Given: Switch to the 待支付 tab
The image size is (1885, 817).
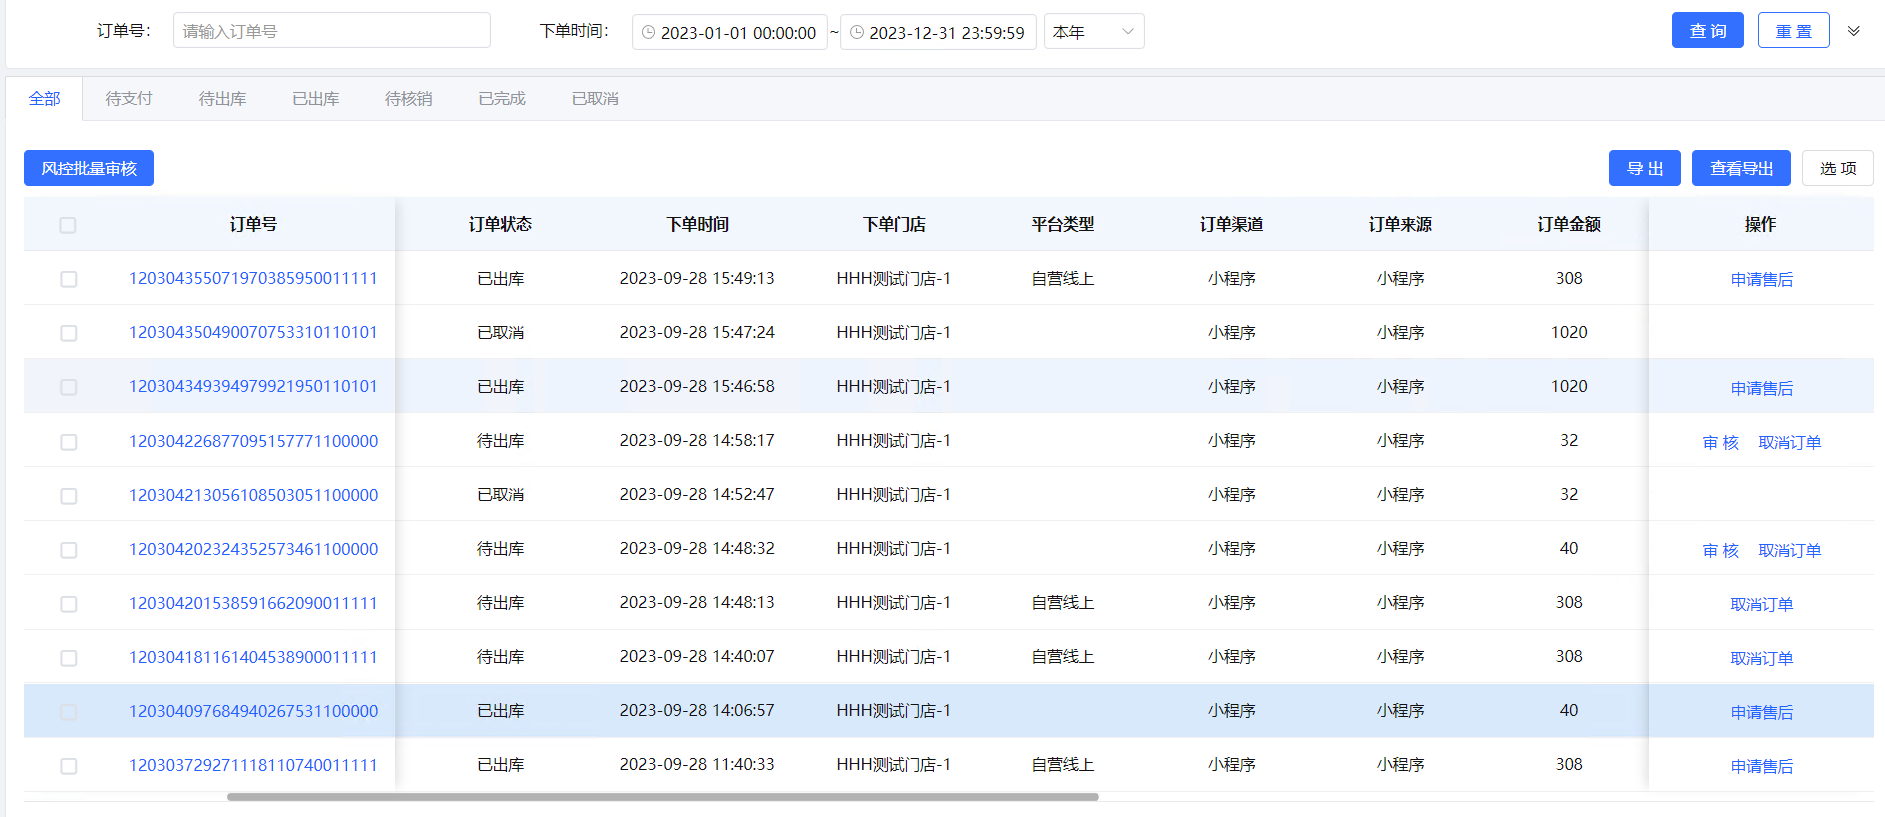Looking at the screenshot, I should pos(129,99).
